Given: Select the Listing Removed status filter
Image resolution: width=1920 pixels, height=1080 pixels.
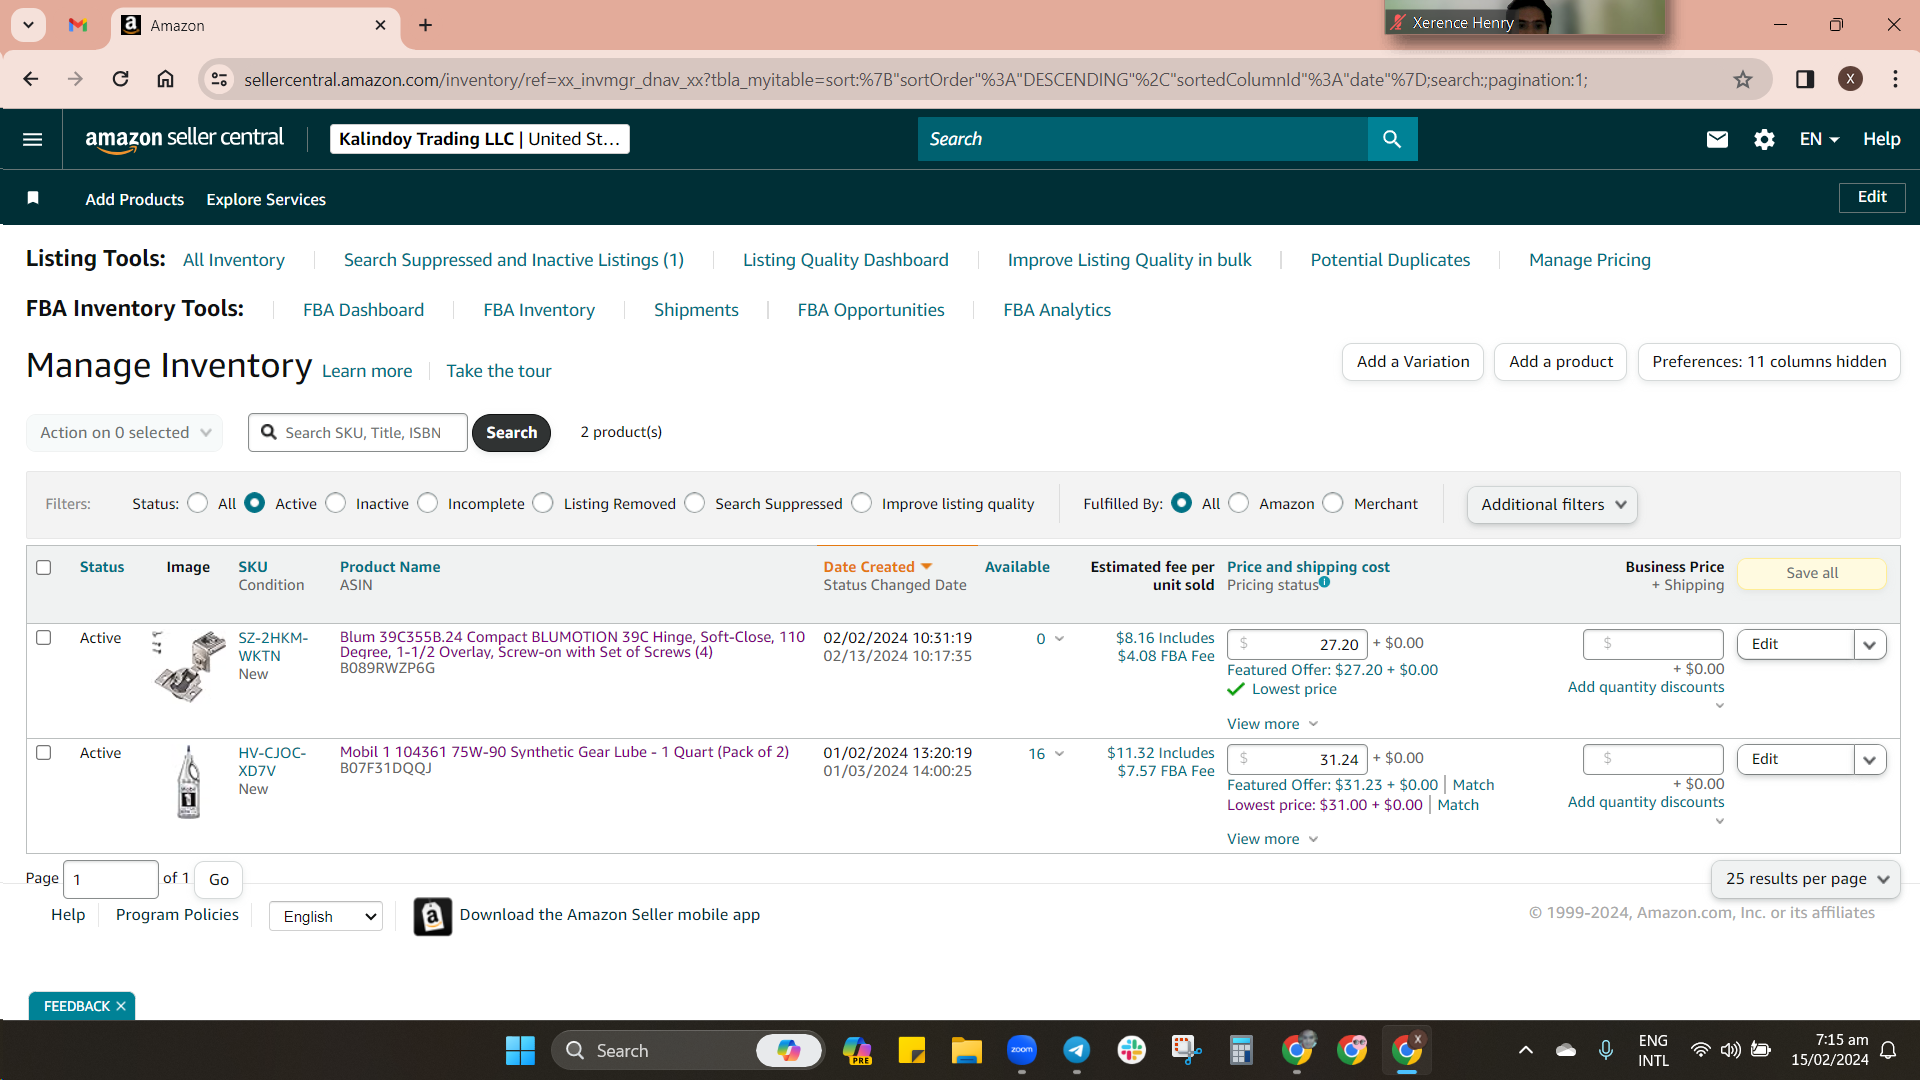Looking at the screenshot, I should point(543,503).
